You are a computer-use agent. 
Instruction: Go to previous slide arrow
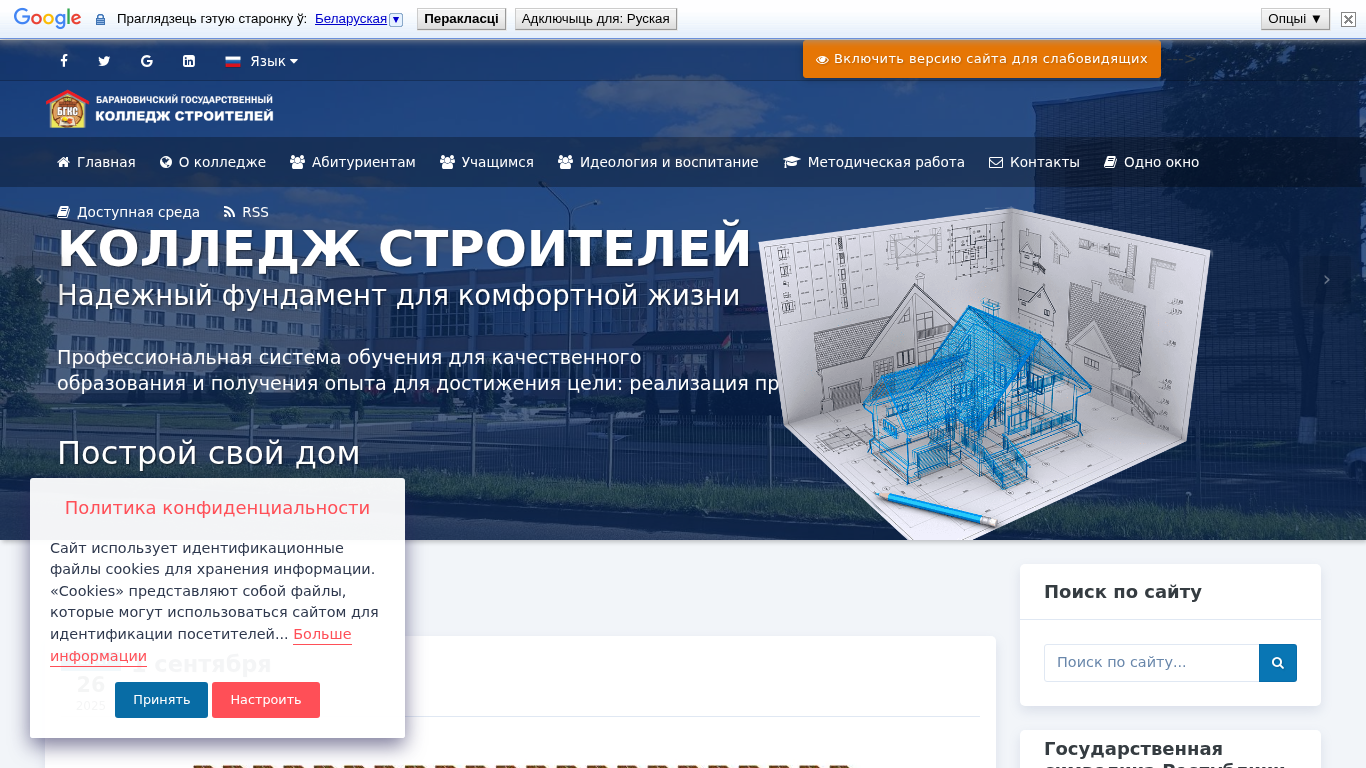pos(40,280)
